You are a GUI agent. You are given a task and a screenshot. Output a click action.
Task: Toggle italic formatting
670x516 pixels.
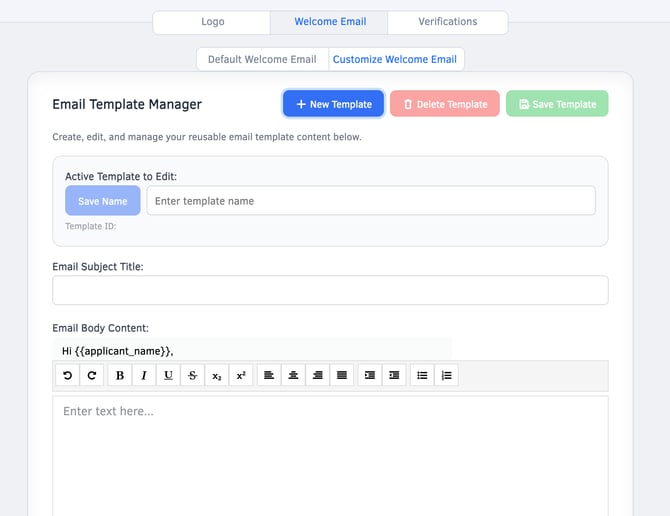click(x=144, y=375)
